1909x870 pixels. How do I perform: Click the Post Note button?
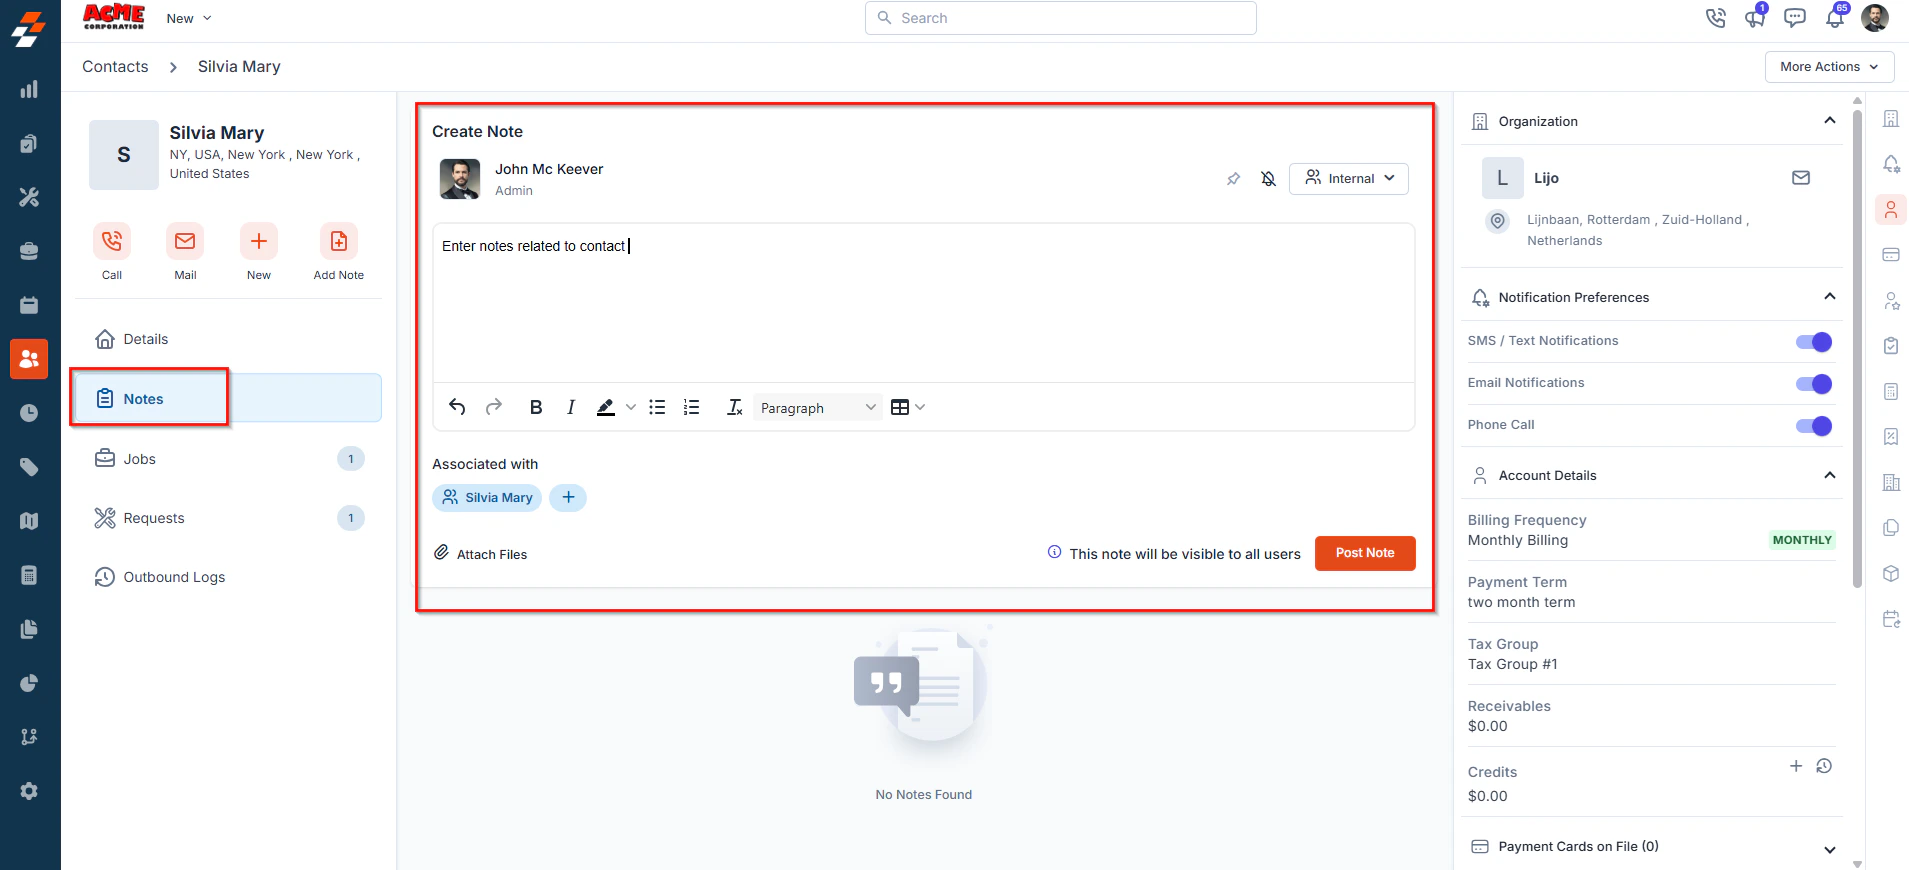pyautogui.click(x=1365, y=553)
